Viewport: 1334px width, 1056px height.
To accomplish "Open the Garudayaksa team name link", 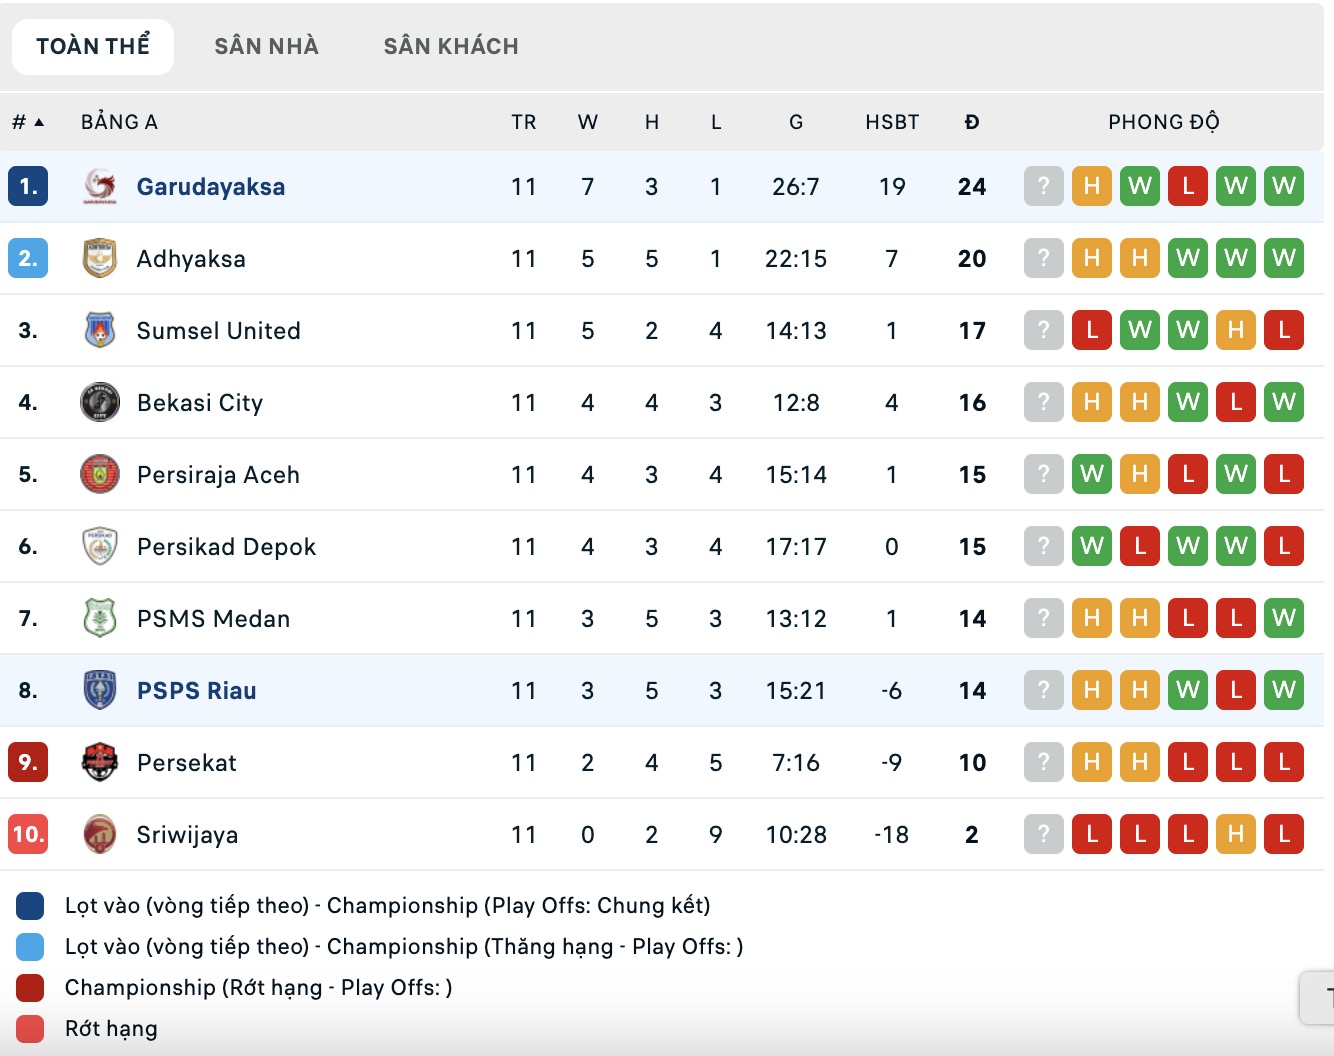I will click(209, 186).
